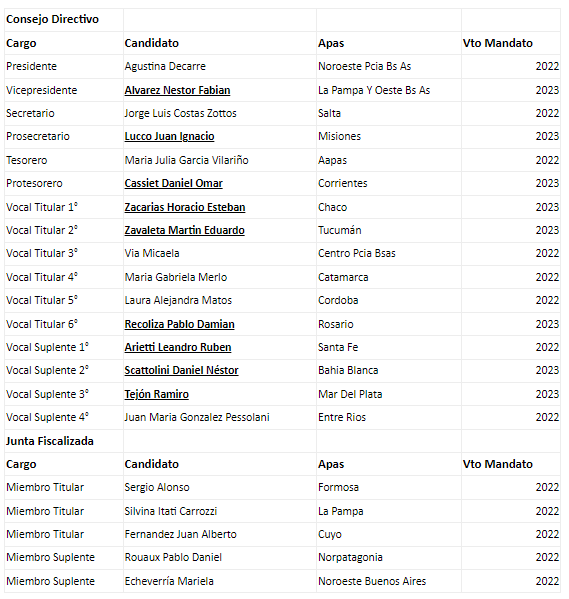Select the Presidente cargo cell
Screen dimensions: 569x599
(64, 66)
